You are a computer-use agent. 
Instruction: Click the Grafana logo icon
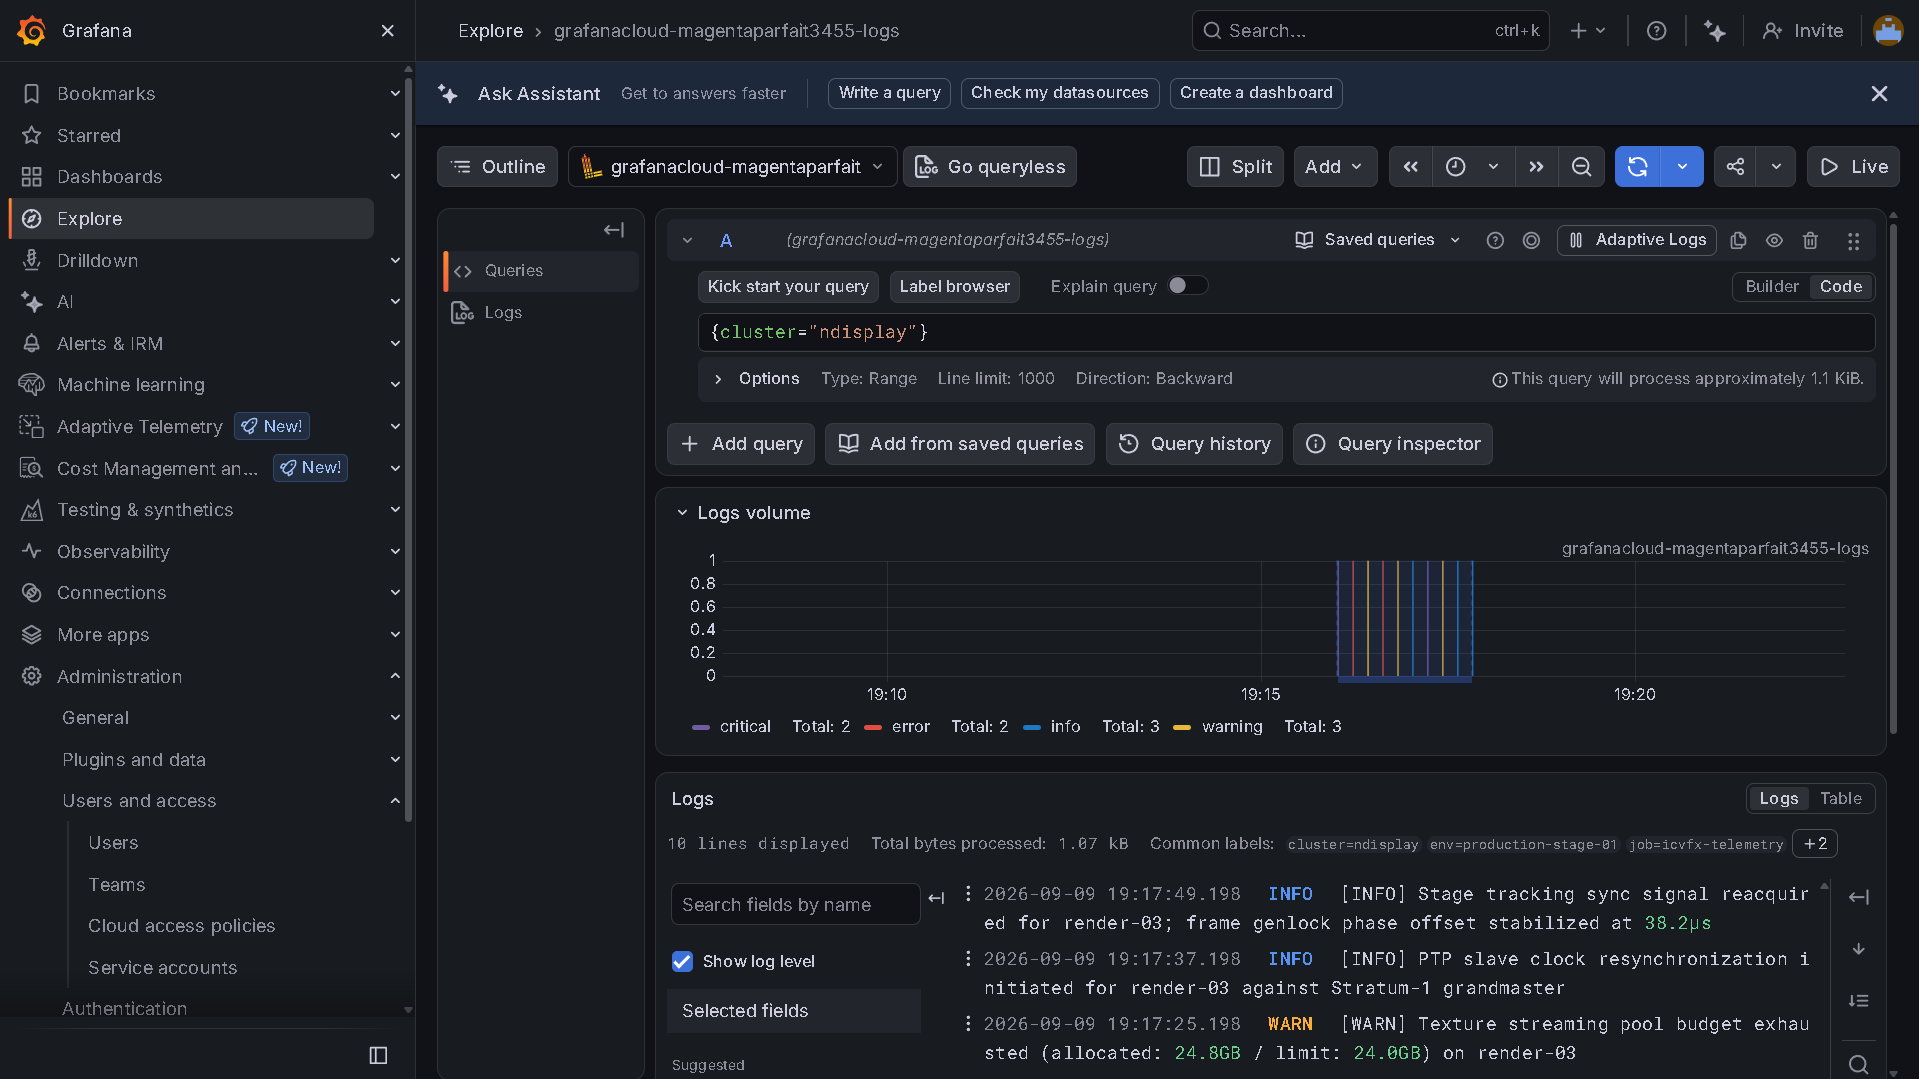[32, 31]
